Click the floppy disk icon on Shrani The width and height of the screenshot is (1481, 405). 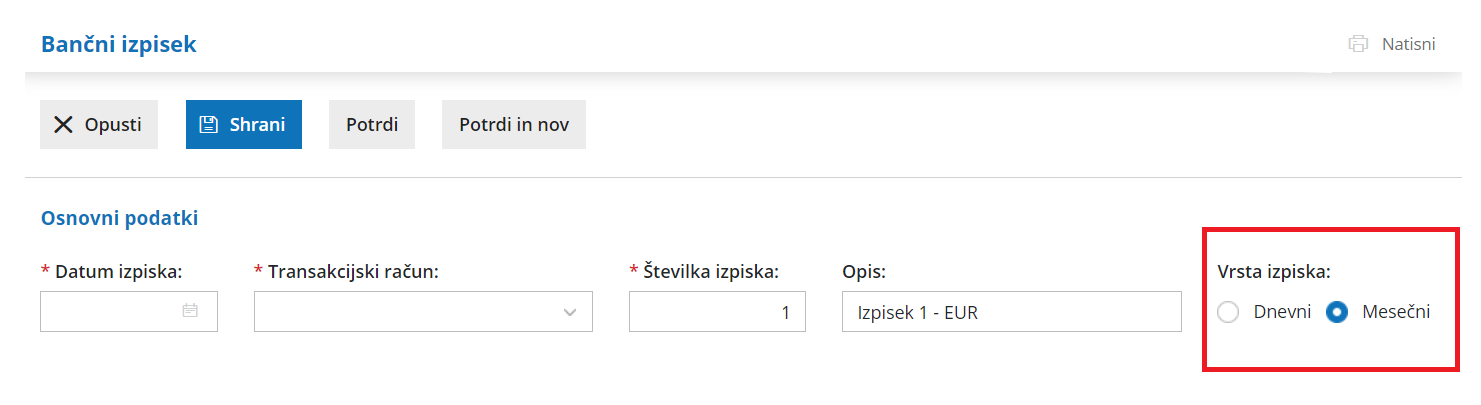click(x=208, y=125)
